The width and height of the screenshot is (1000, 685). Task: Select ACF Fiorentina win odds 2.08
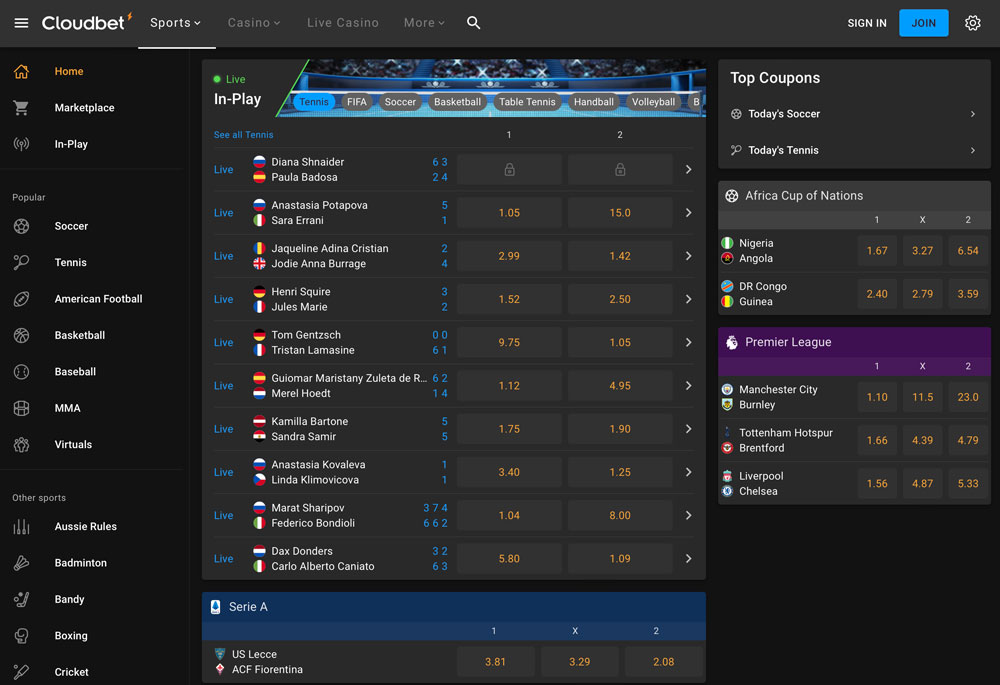tap(663, 662)
